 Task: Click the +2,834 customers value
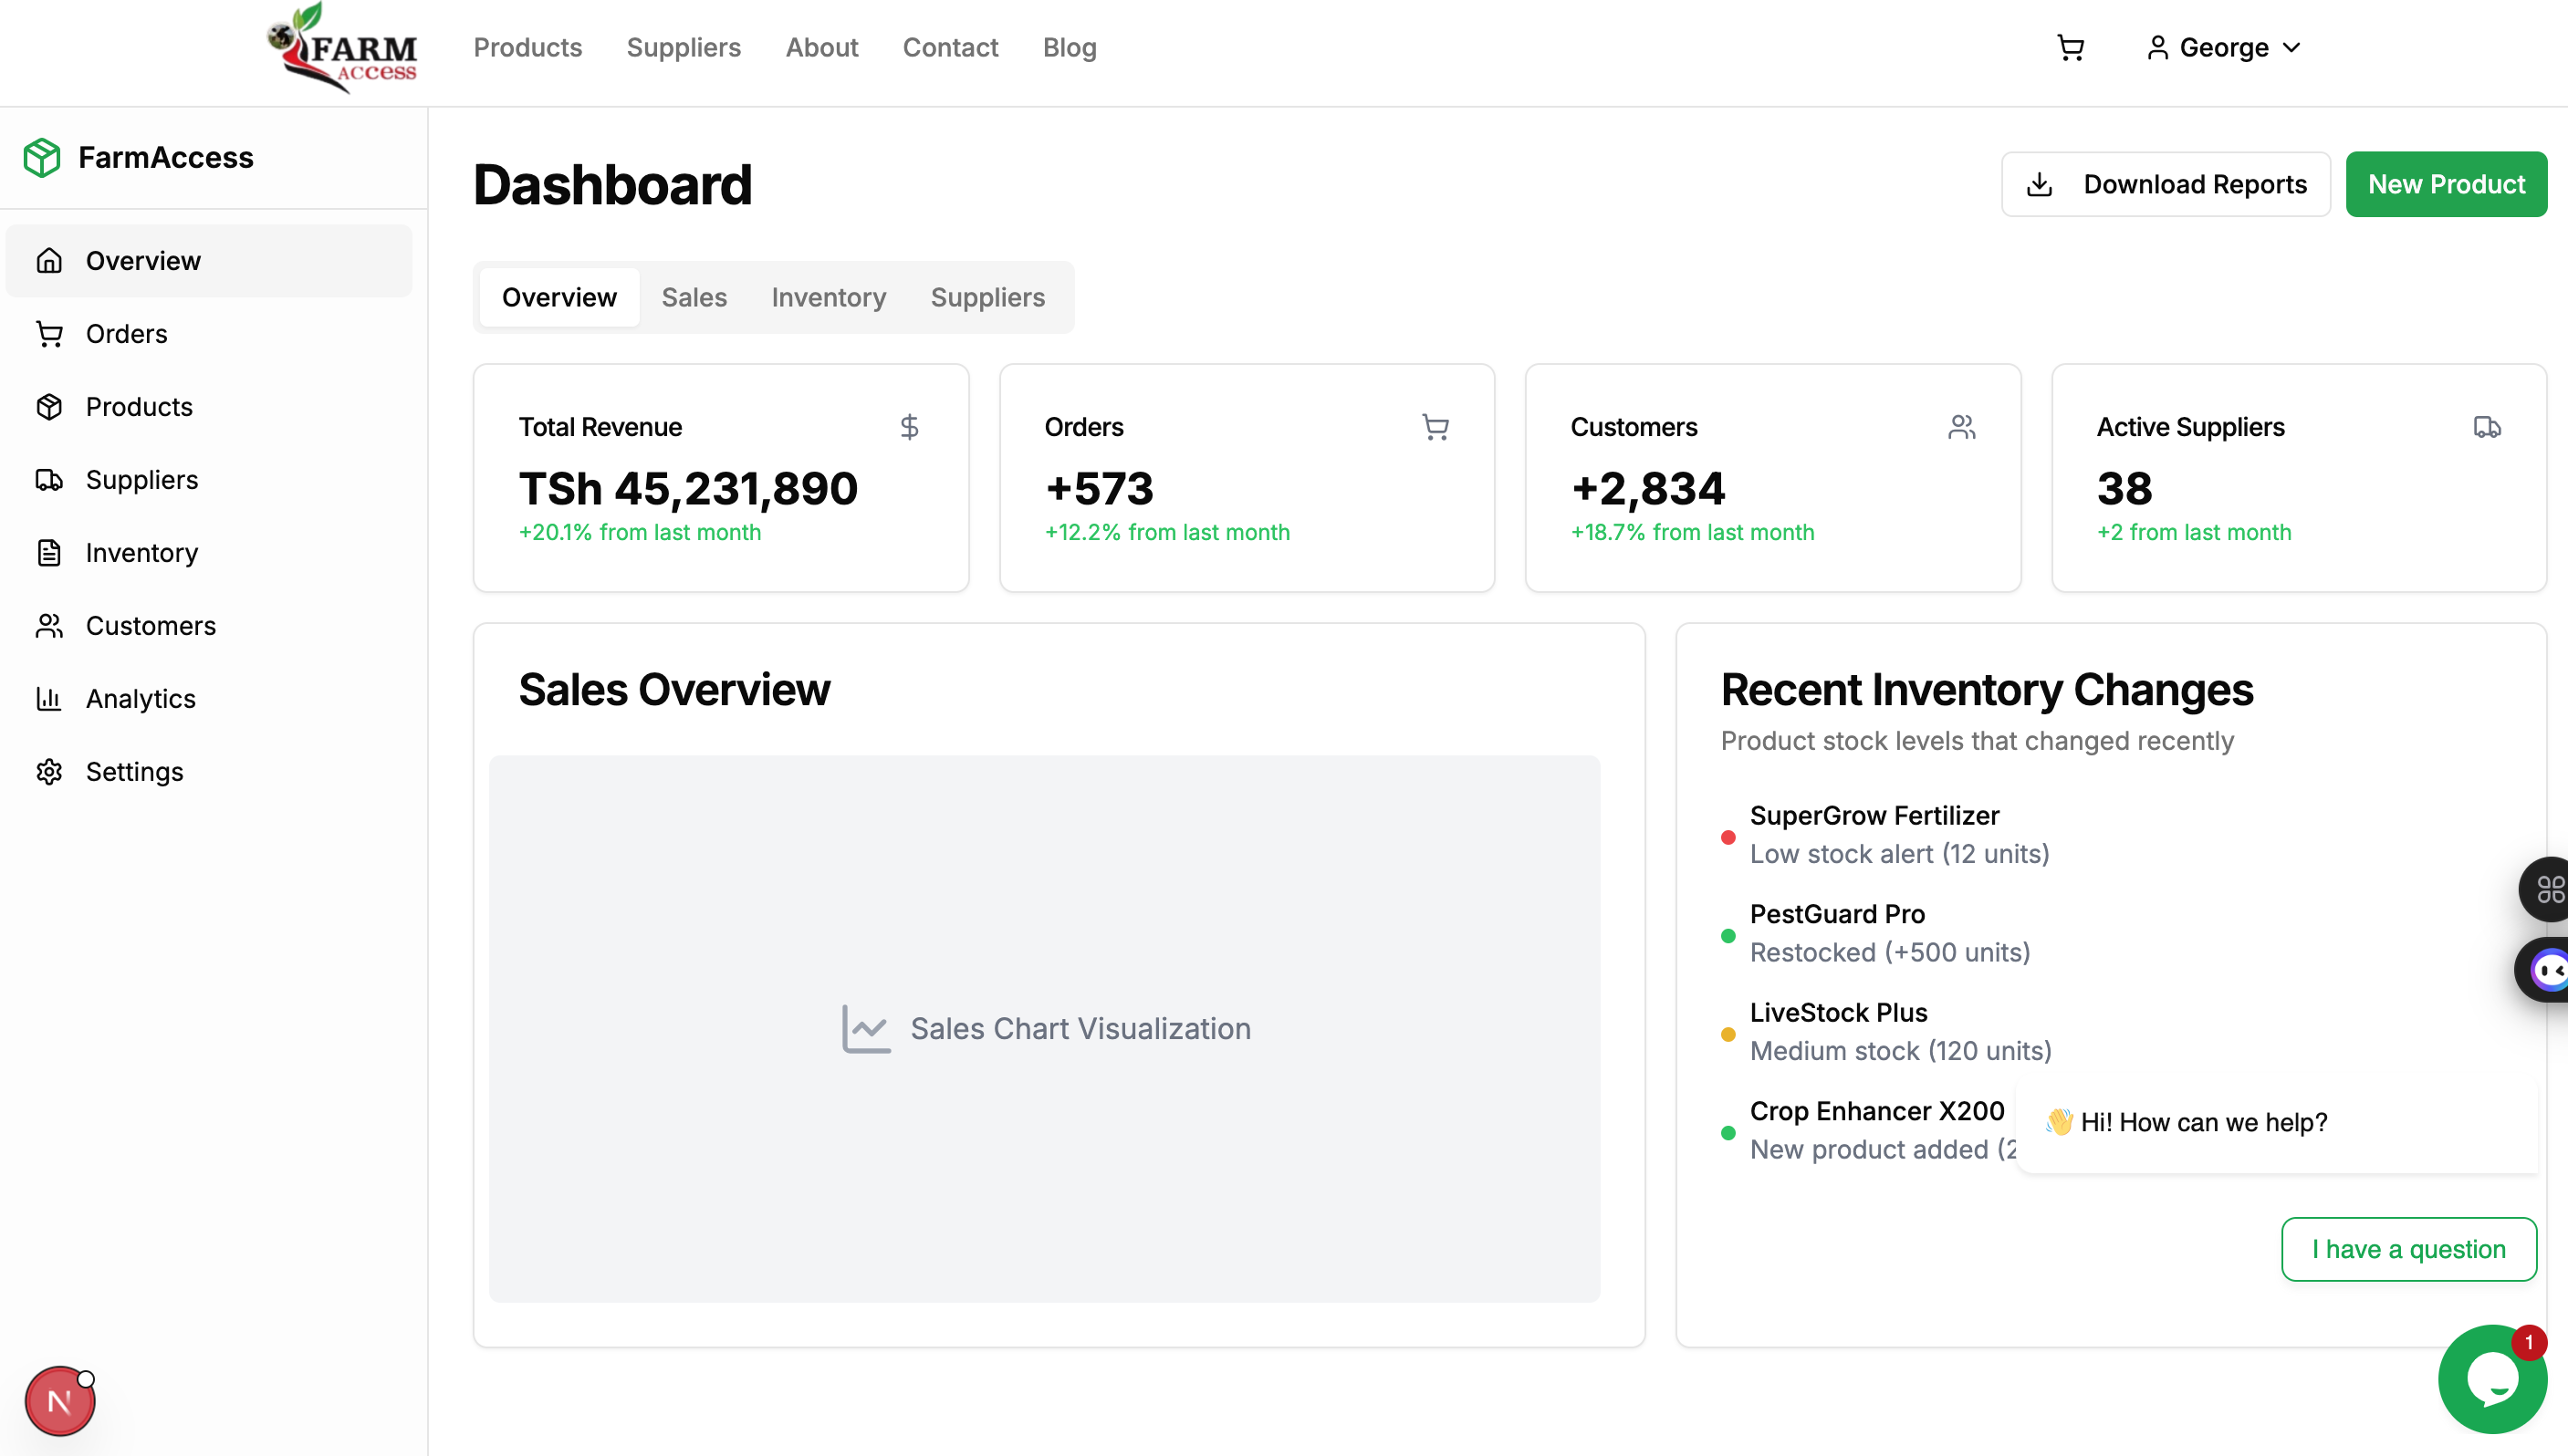(x=1648, y=488)
